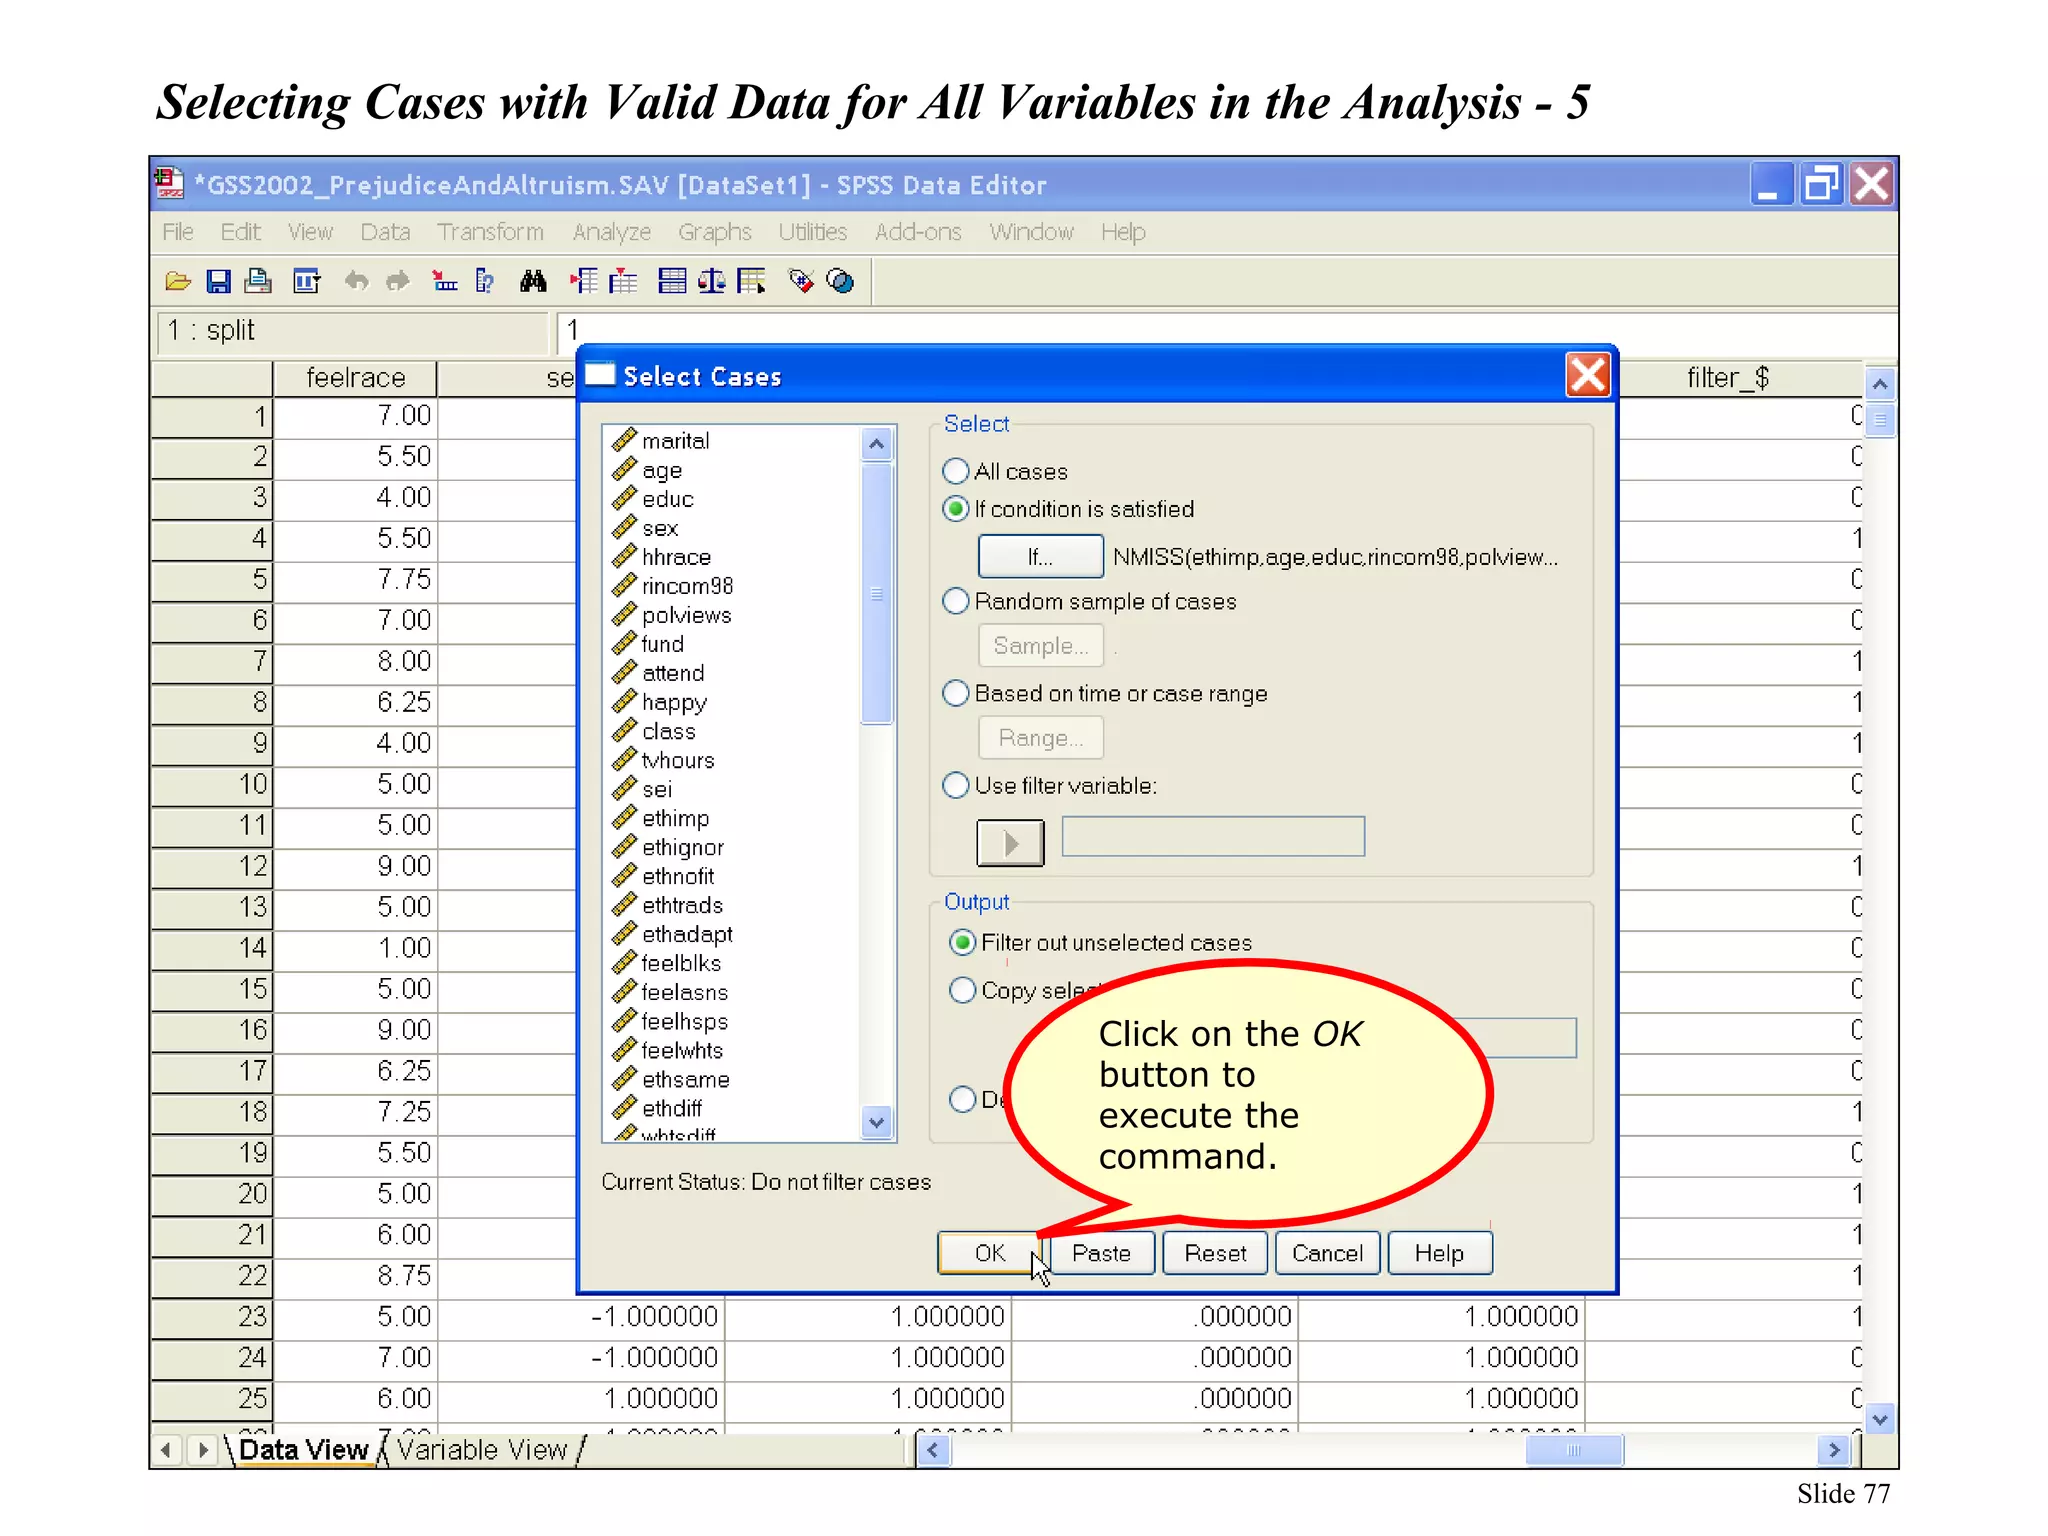Open the Dialog Recall toolbar icon
2048x1536 pixels.
click(x=306, y=282)
